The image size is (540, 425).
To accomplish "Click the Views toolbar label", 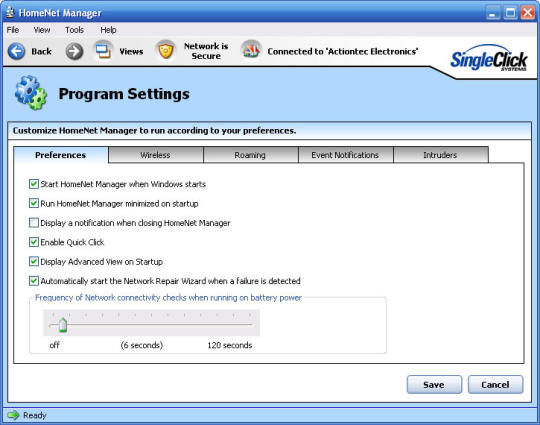I will tap(131, 52).
